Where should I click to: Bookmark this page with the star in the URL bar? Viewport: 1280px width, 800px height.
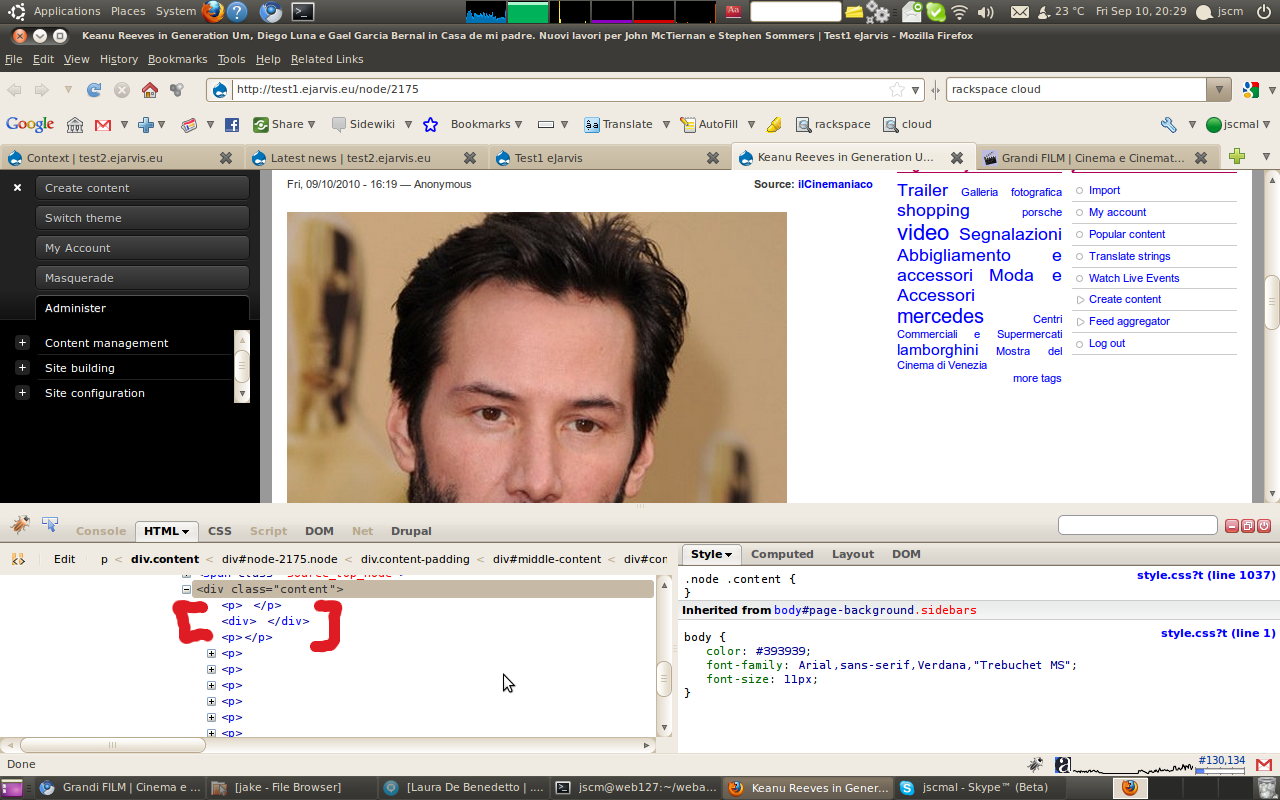pyautogui.click(x=897, y=90)
